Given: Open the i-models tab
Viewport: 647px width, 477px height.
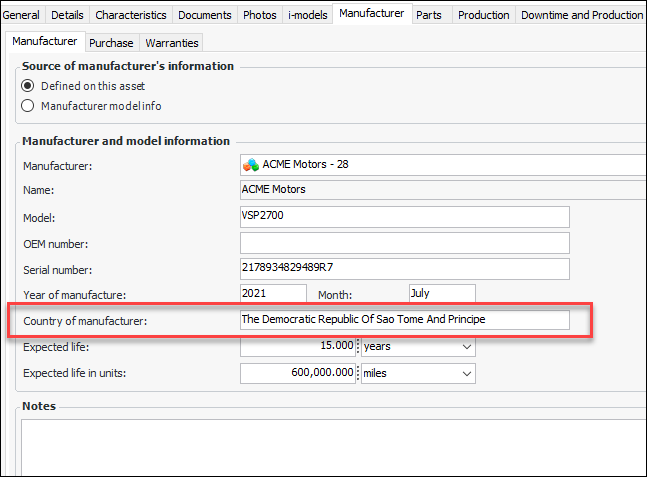Looking at the screenshot, I should click(307, 15).
